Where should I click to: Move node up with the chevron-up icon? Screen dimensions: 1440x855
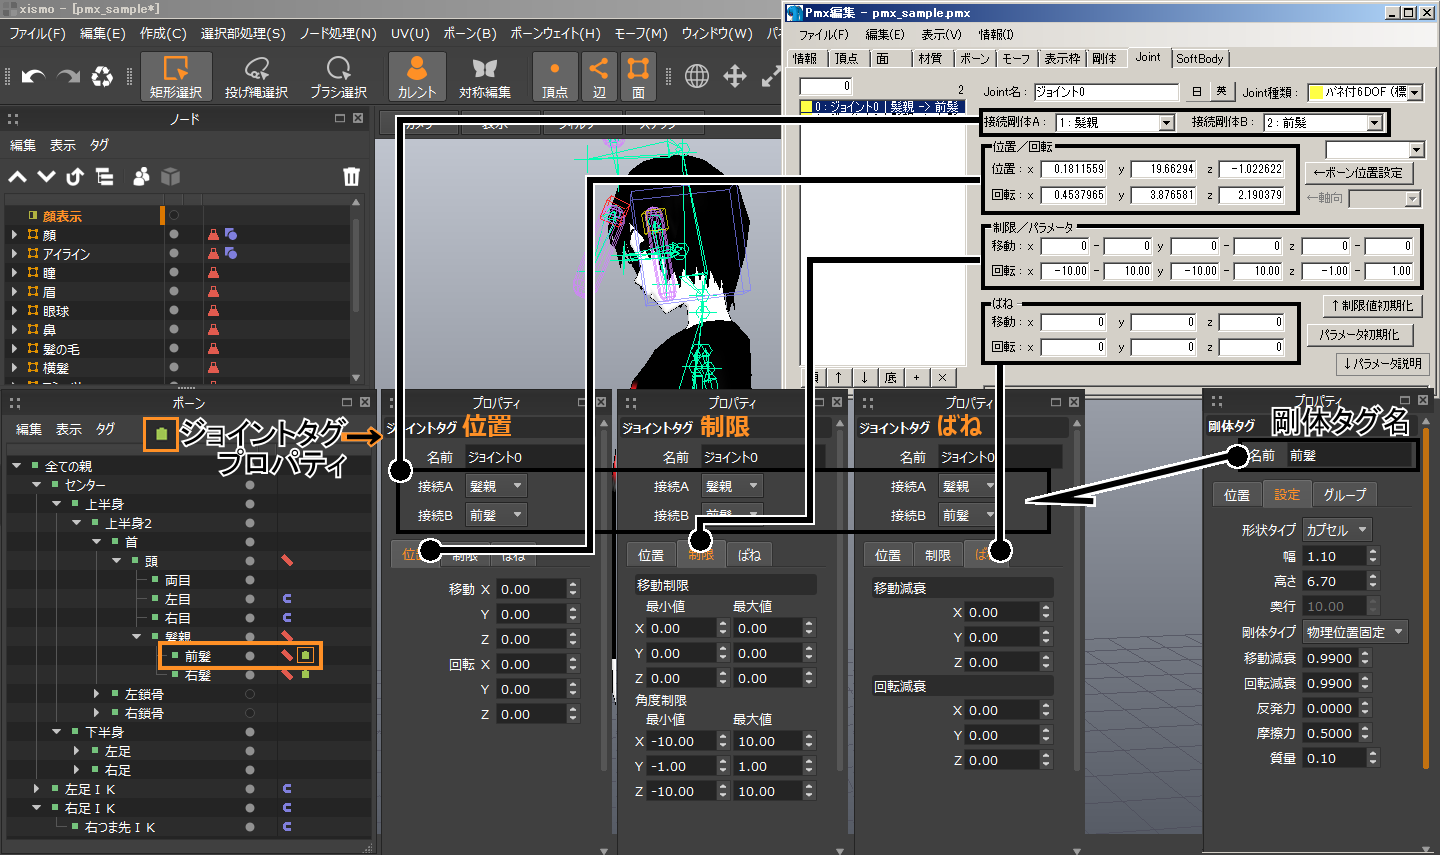point(18,177)
